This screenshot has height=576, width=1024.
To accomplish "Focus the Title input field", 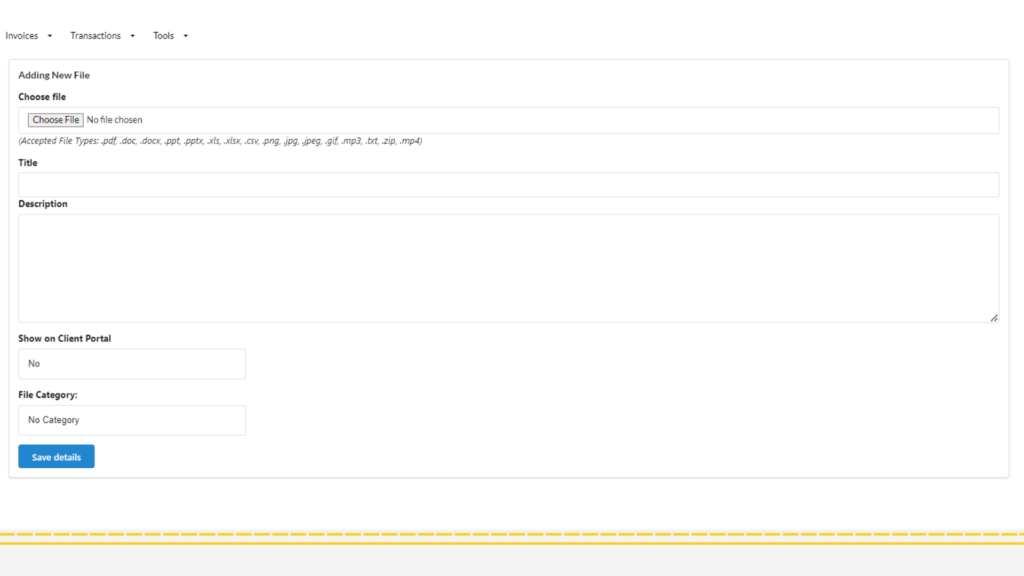I will tap(509, 185).
